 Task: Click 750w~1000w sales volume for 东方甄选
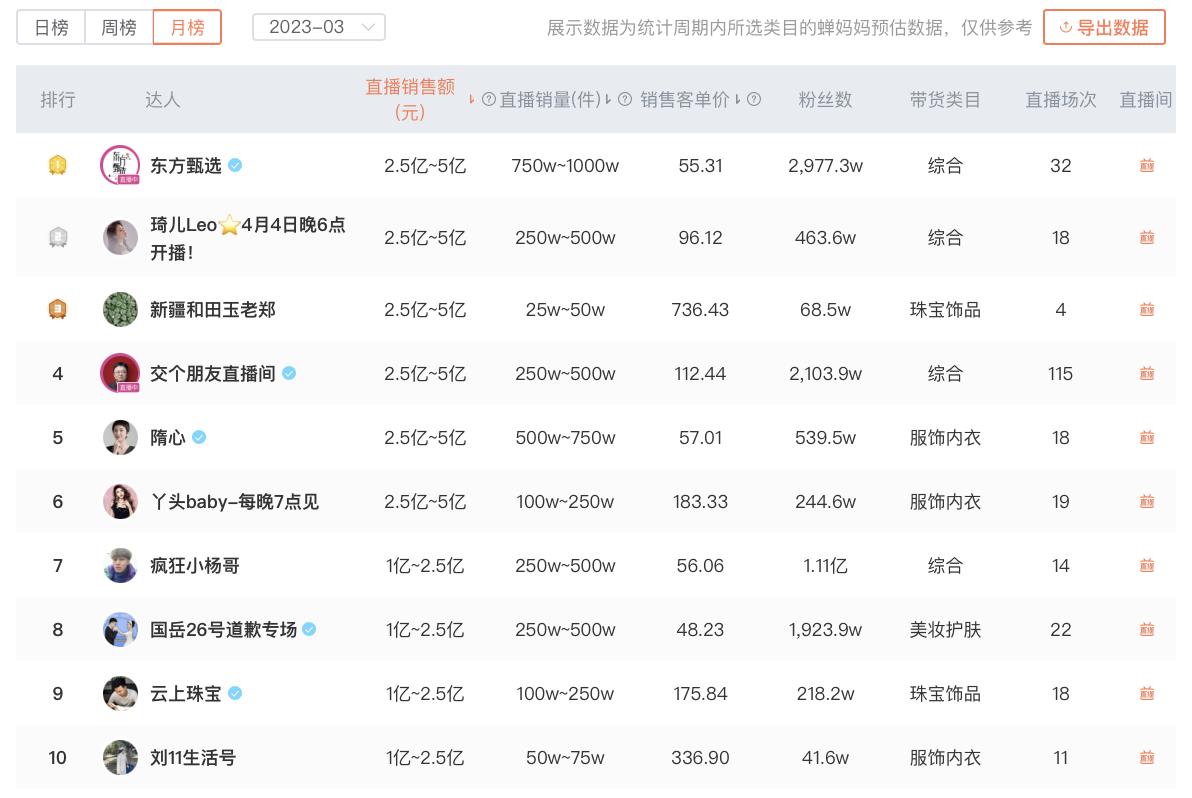565,166
